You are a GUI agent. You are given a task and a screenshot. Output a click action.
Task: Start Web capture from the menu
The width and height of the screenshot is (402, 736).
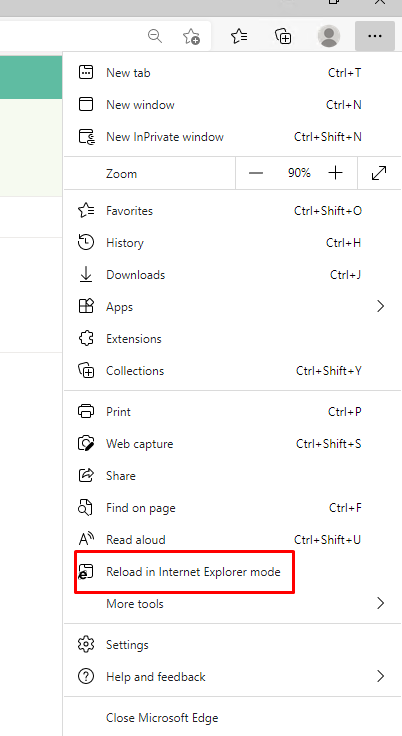(x=232, y=444)
